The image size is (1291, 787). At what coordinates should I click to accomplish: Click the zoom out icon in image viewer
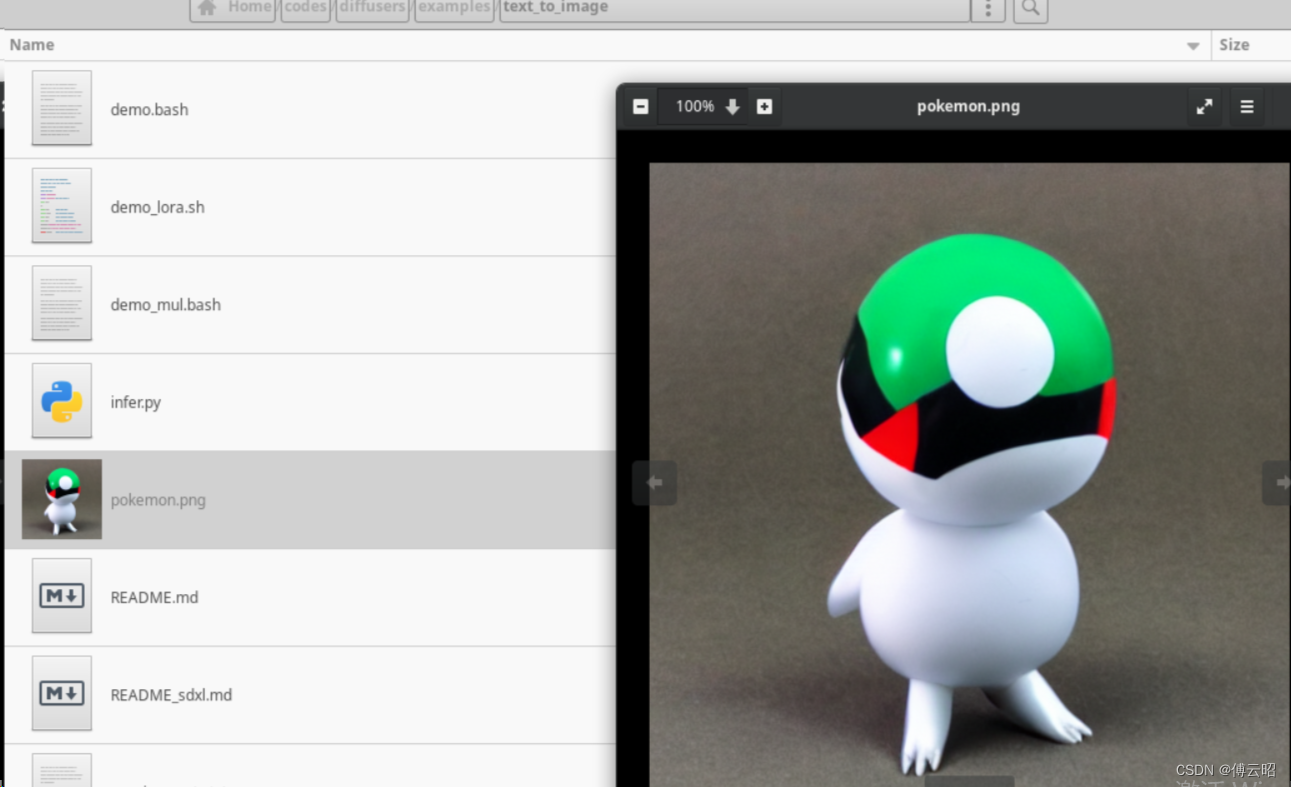coord(640,106)
